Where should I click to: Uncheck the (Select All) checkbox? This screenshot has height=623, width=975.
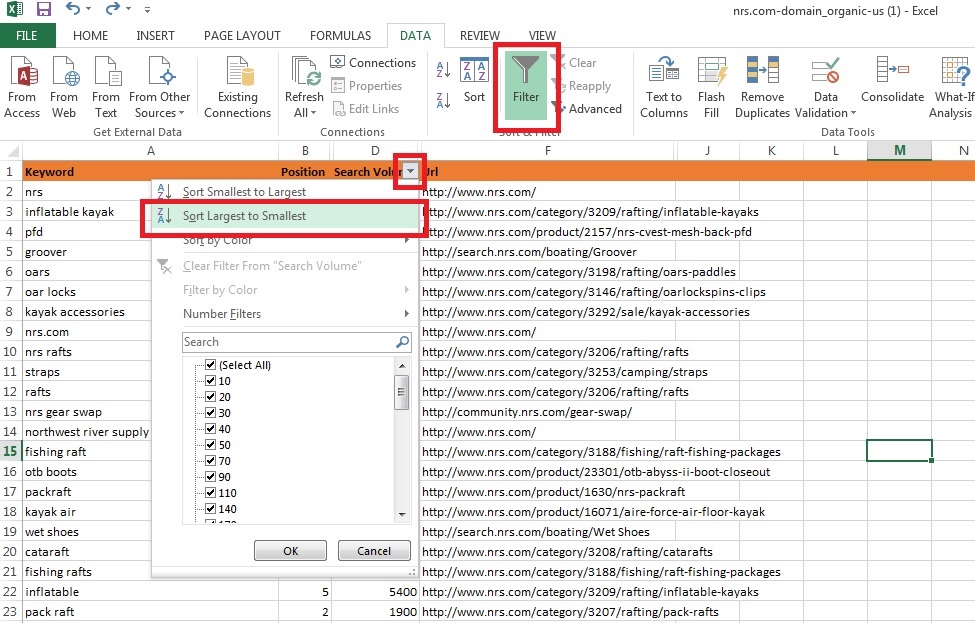tap(210, 366)
